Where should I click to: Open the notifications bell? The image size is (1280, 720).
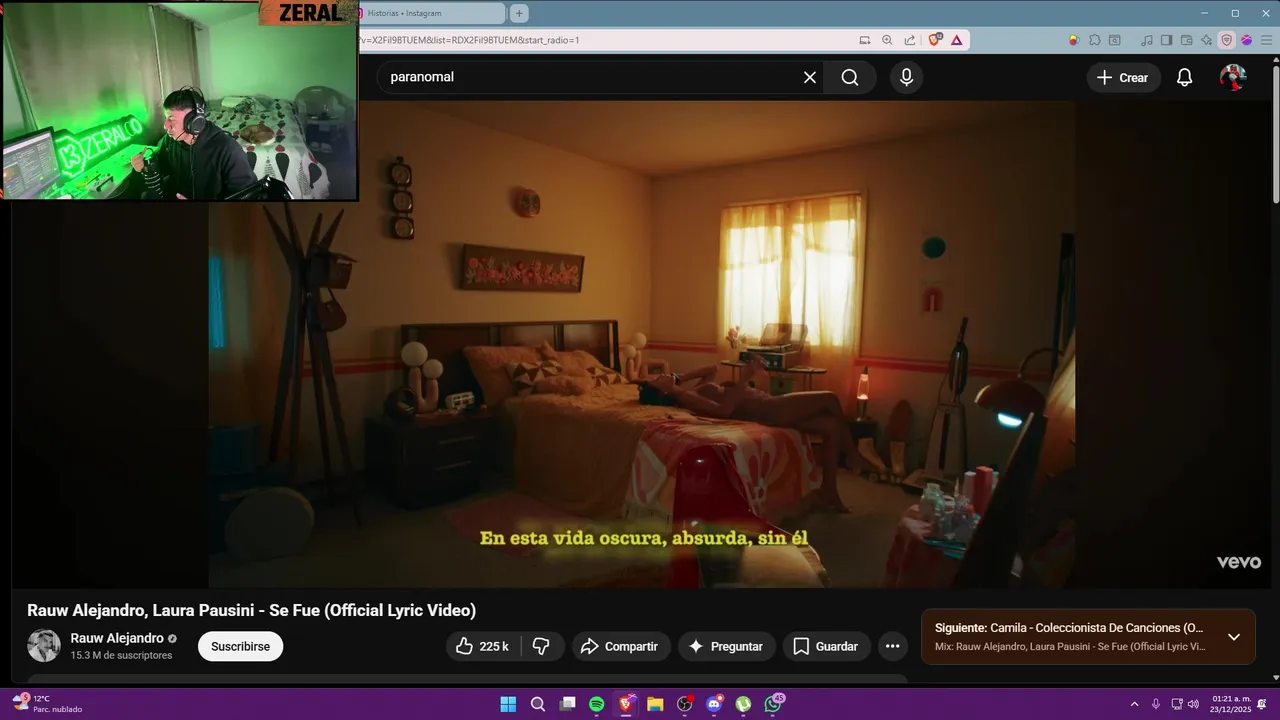[1184, 77]
